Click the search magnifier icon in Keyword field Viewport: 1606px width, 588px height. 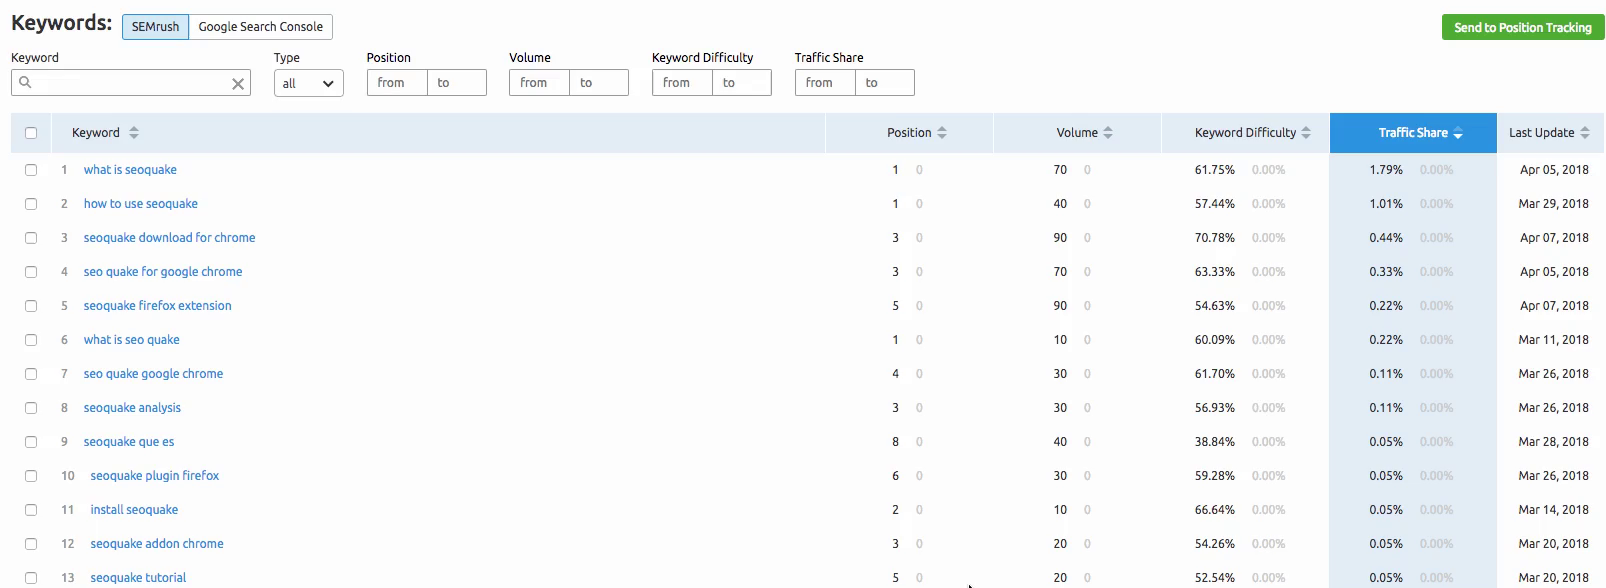pos(25,82)
